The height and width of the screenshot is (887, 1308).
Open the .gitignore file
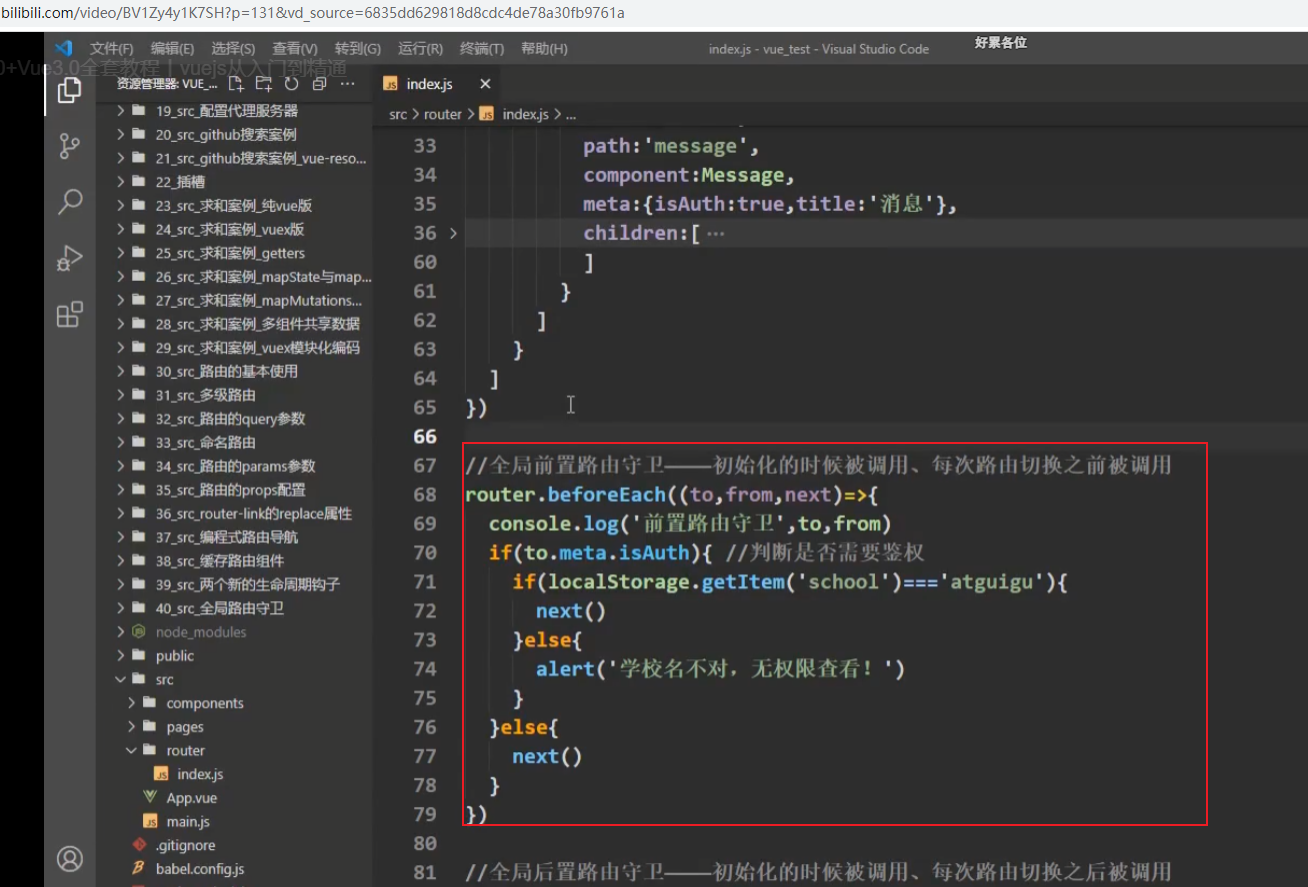[185, 846]
